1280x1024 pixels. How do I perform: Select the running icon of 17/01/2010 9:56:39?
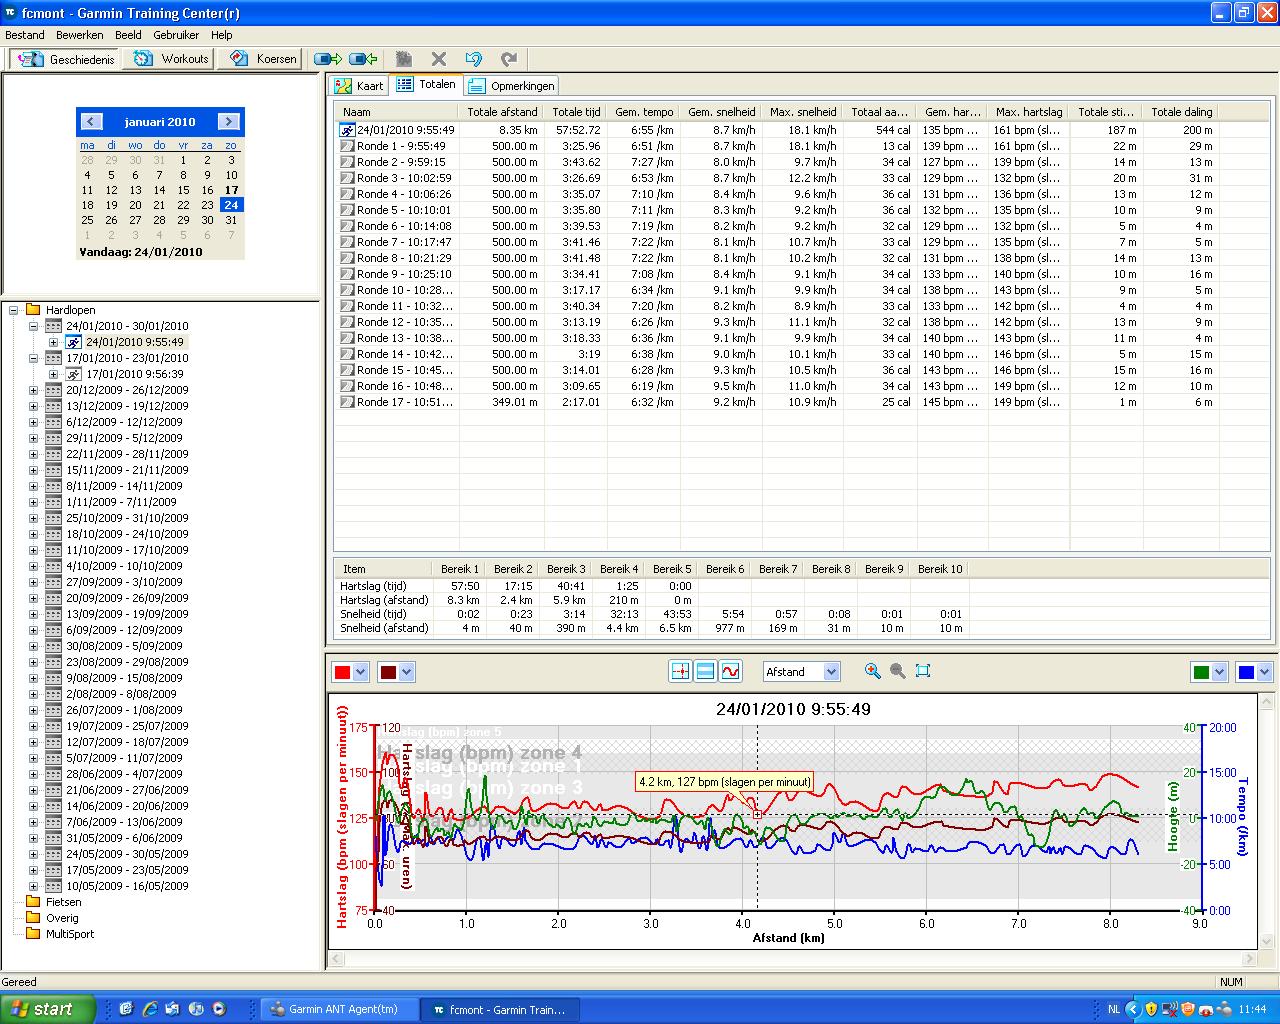tap(73, 374)
